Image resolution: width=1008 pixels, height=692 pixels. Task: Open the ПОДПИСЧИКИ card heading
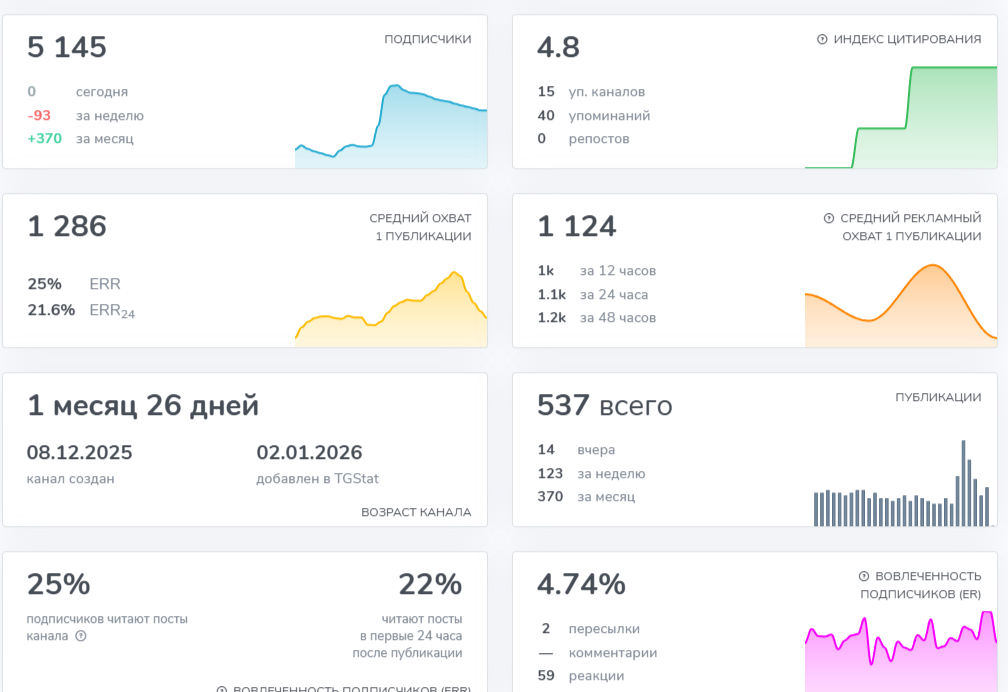pyautogui.click(x=427, y=39)
